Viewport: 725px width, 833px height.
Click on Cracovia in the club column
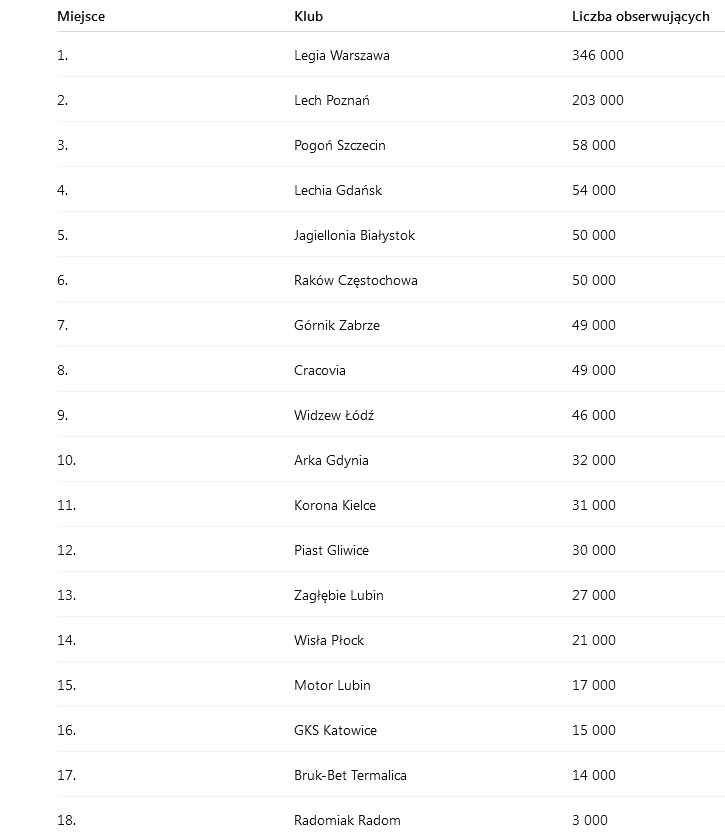(x=320, y=371)
